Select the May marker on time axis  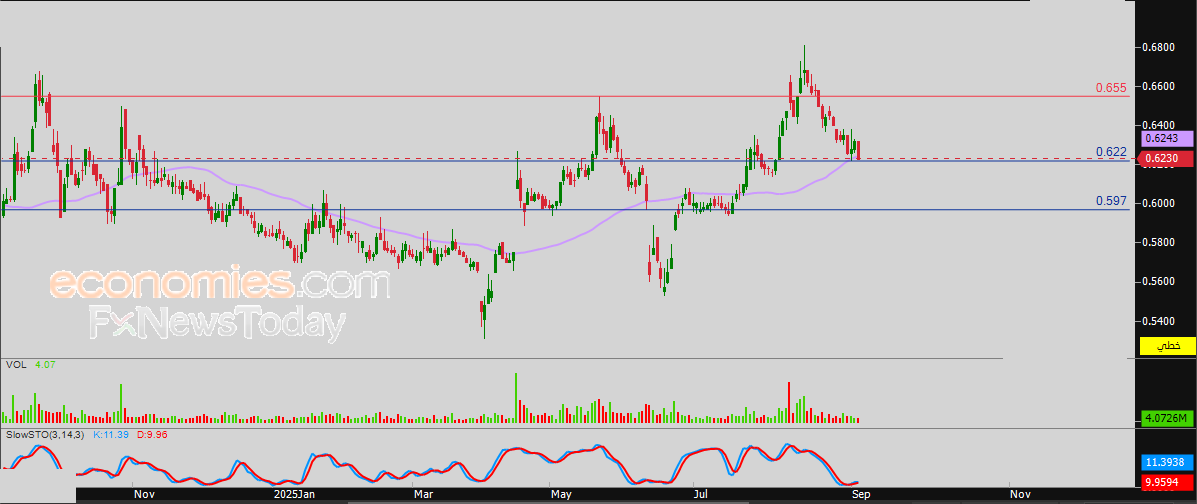[562, 494]
